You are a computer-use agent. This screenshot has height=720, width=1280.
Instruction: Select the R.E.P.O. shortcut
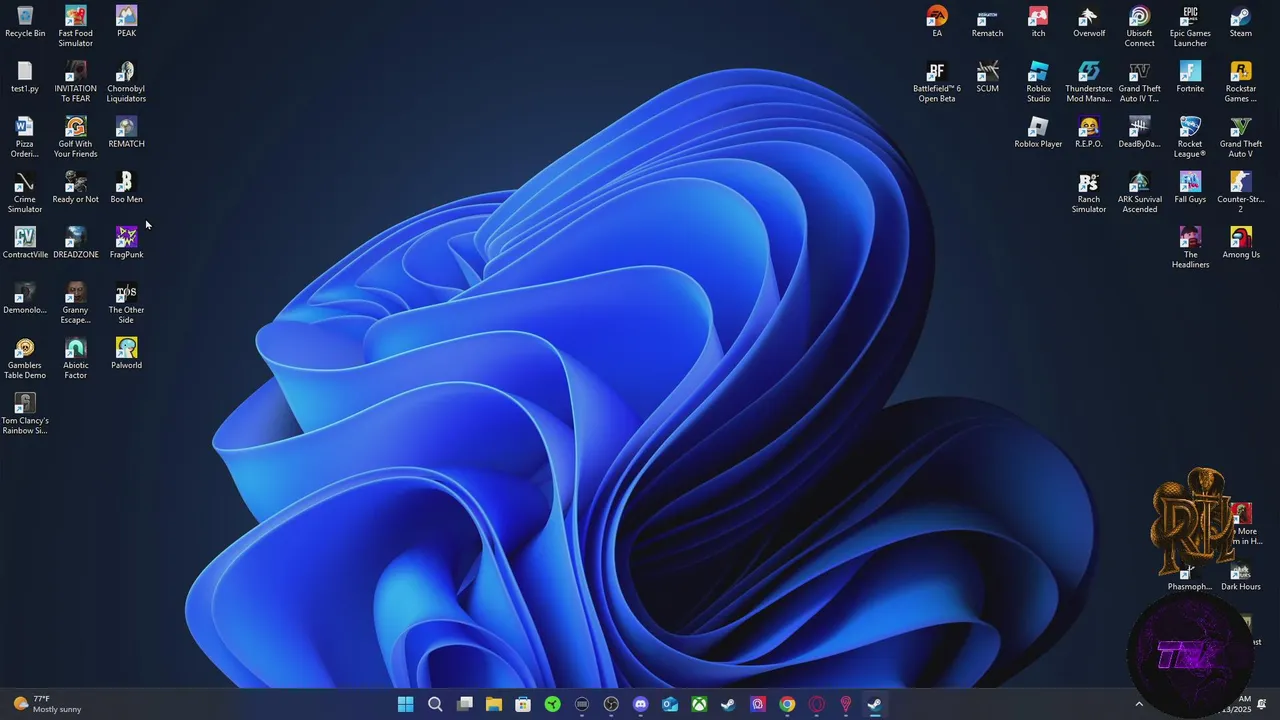point(1089,132)
